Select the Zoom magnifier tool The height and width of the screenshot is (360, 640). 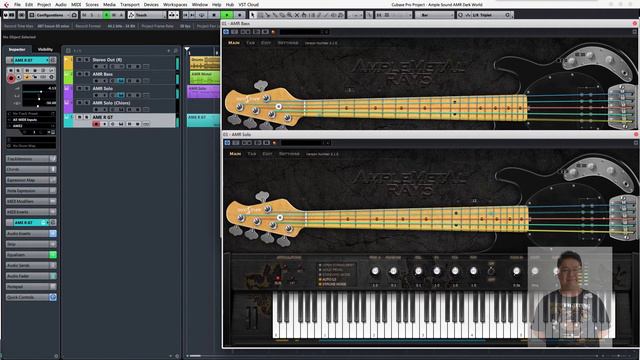(x=289, y=15)
